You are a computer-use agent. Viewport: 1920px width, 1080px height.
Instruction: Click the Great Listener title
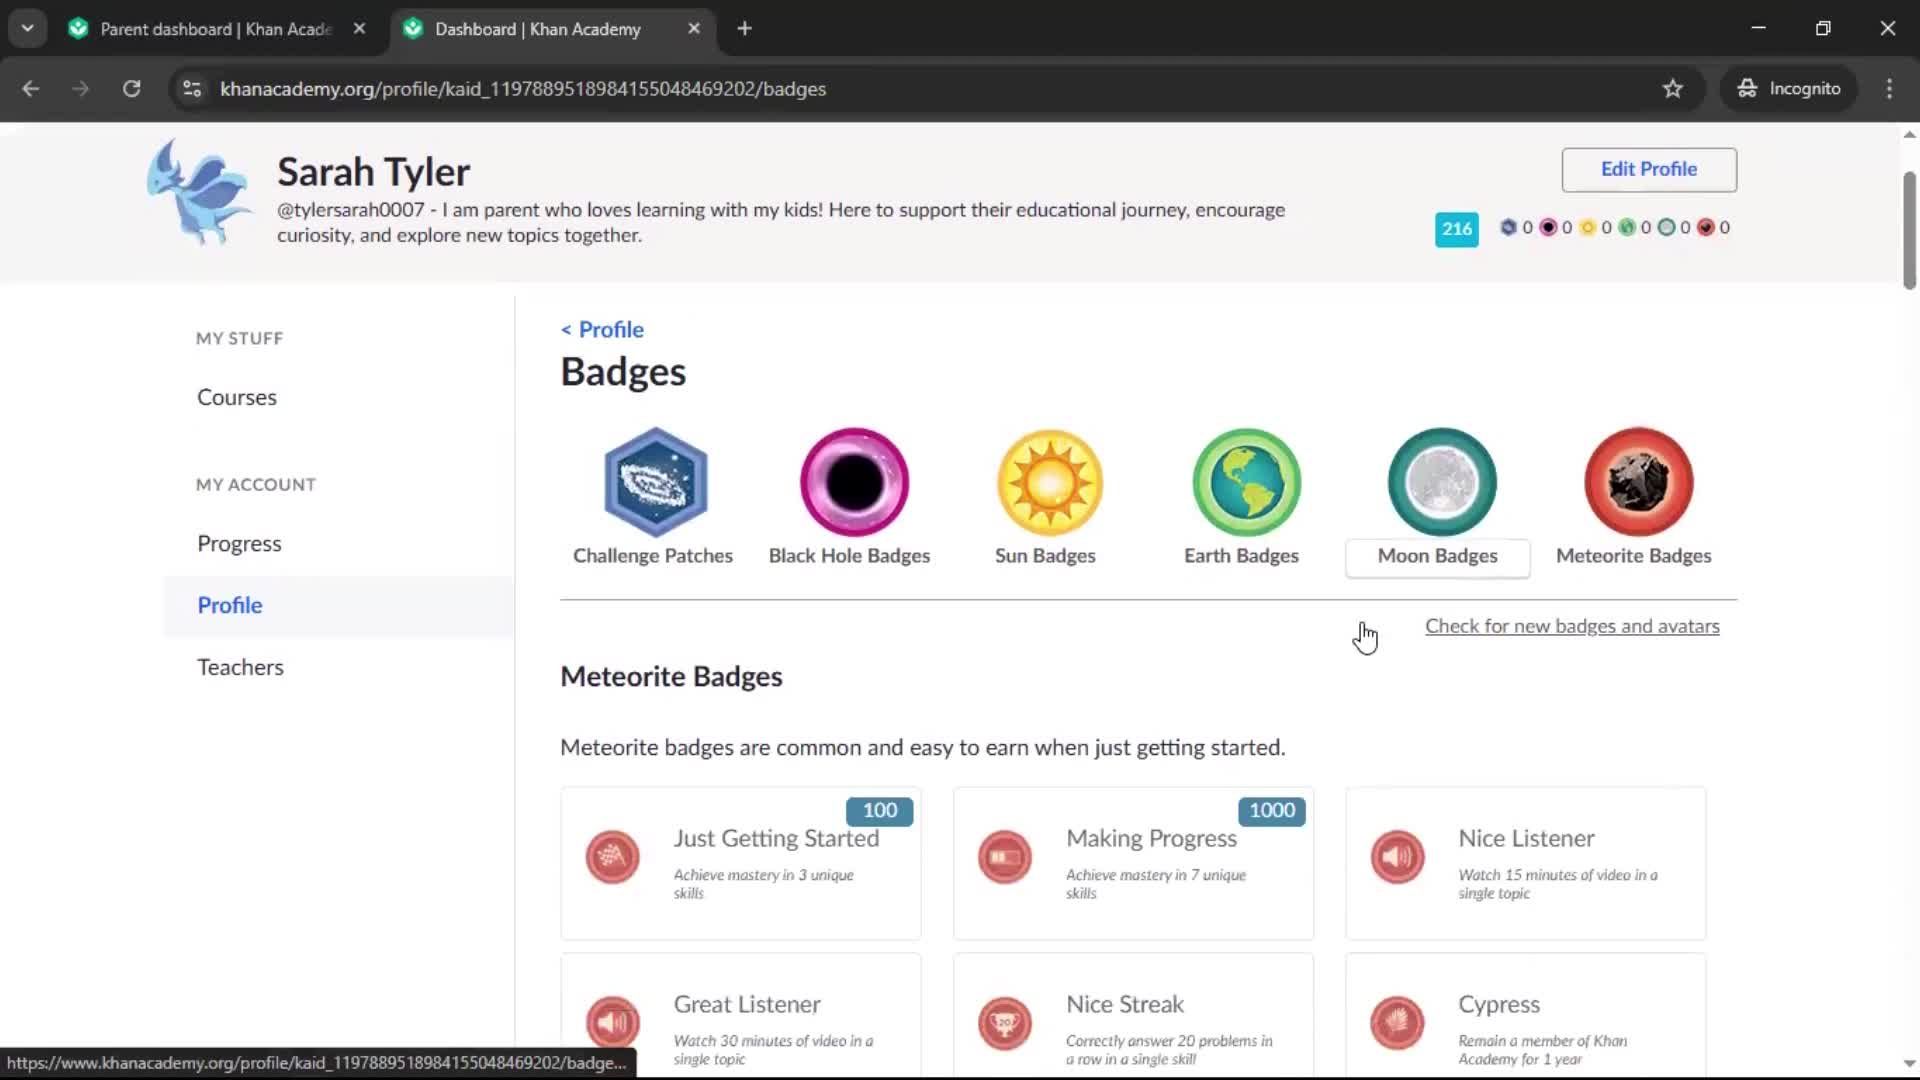(x=747, y=1004)
